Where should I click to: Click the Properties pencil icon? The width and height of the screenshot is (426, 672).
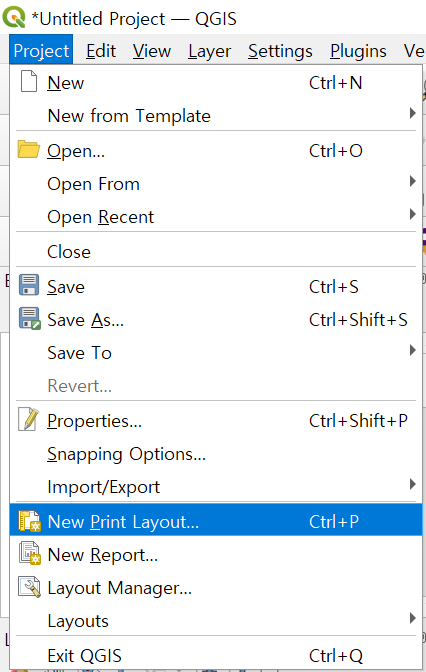pos(29,419)
